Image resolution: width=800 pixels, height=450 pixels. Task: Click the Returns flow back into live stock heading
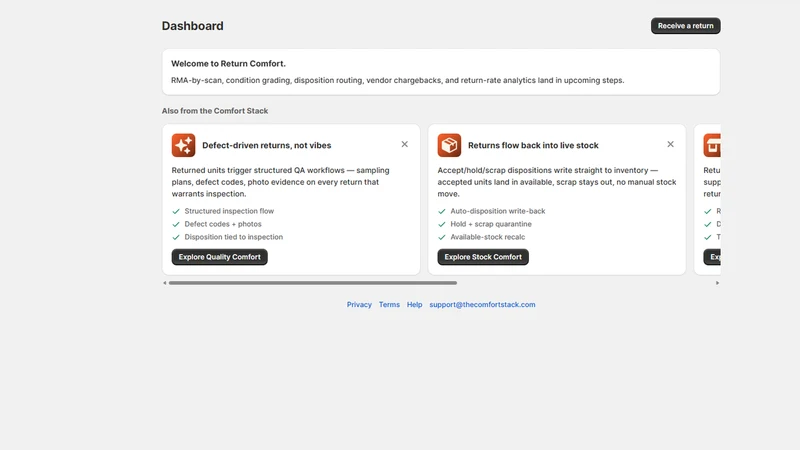click(x=533, y=145)
